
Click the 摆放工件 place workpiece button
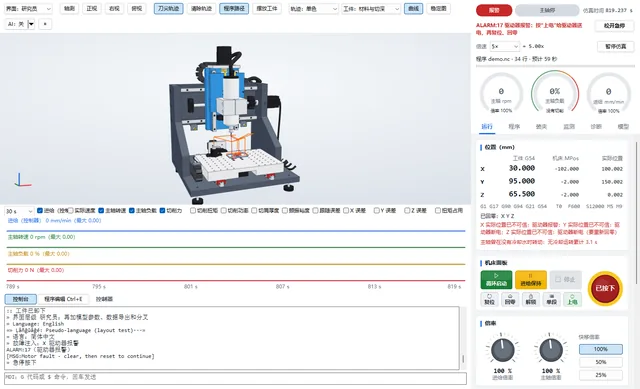(x=267, y=9)
